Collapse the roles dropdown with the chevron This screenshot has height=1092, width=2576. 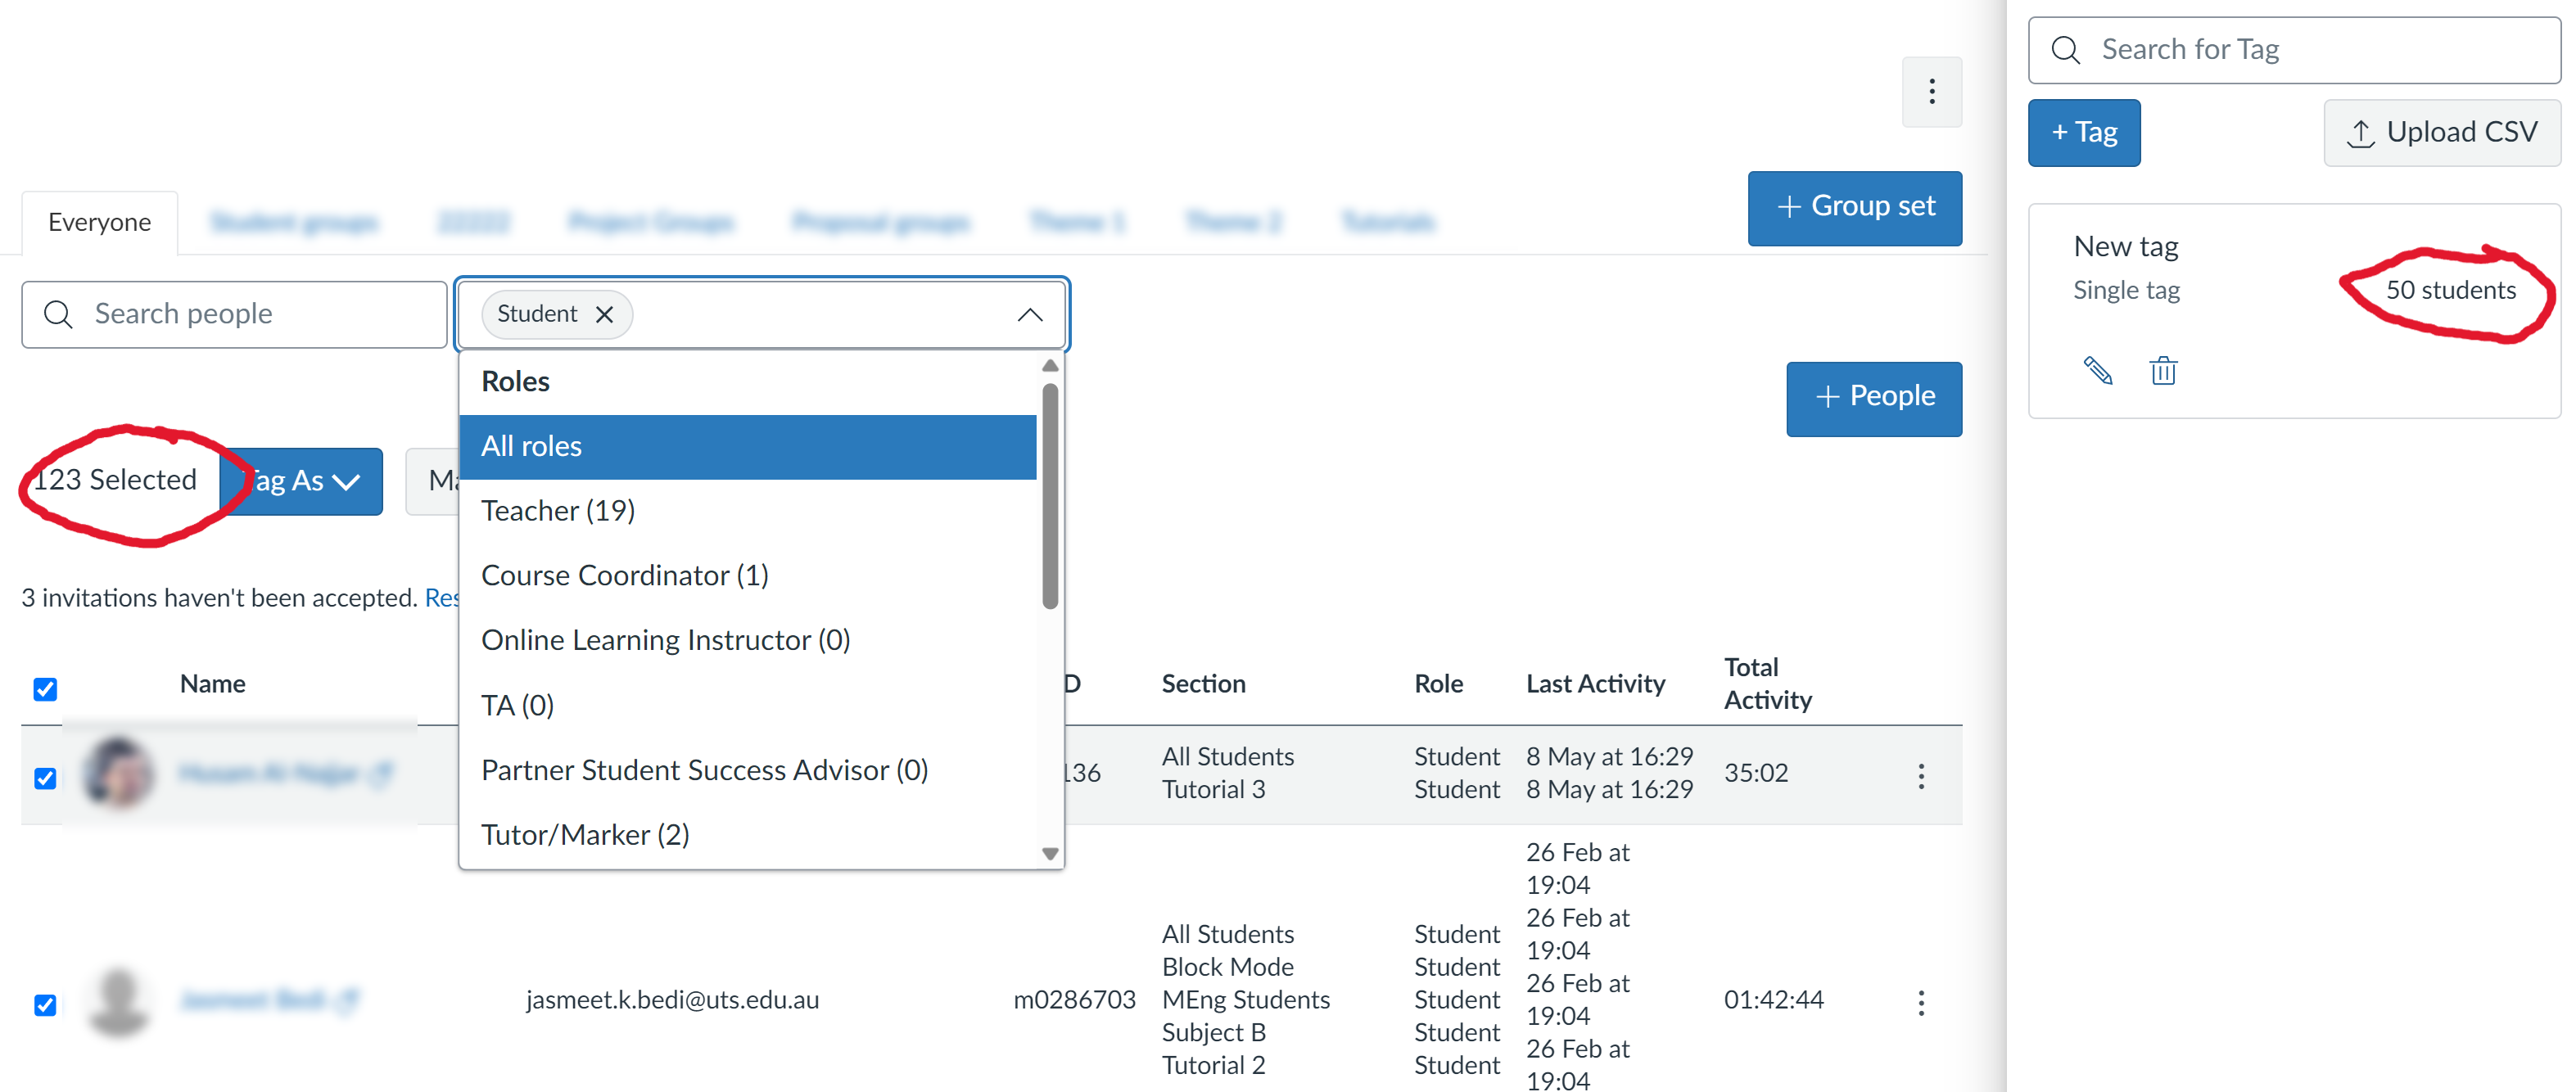tap(1029, 315)
